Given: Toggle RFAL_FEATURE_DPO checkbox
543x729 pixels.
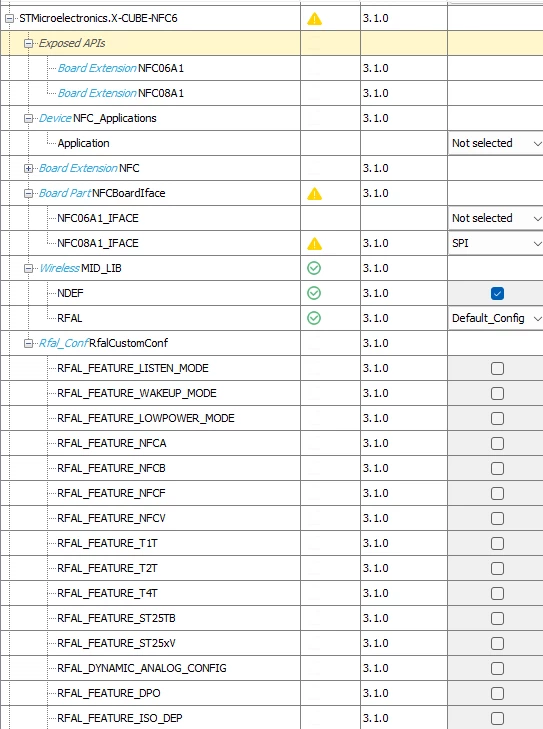Looking at the screenshot, I should (497, 693).
